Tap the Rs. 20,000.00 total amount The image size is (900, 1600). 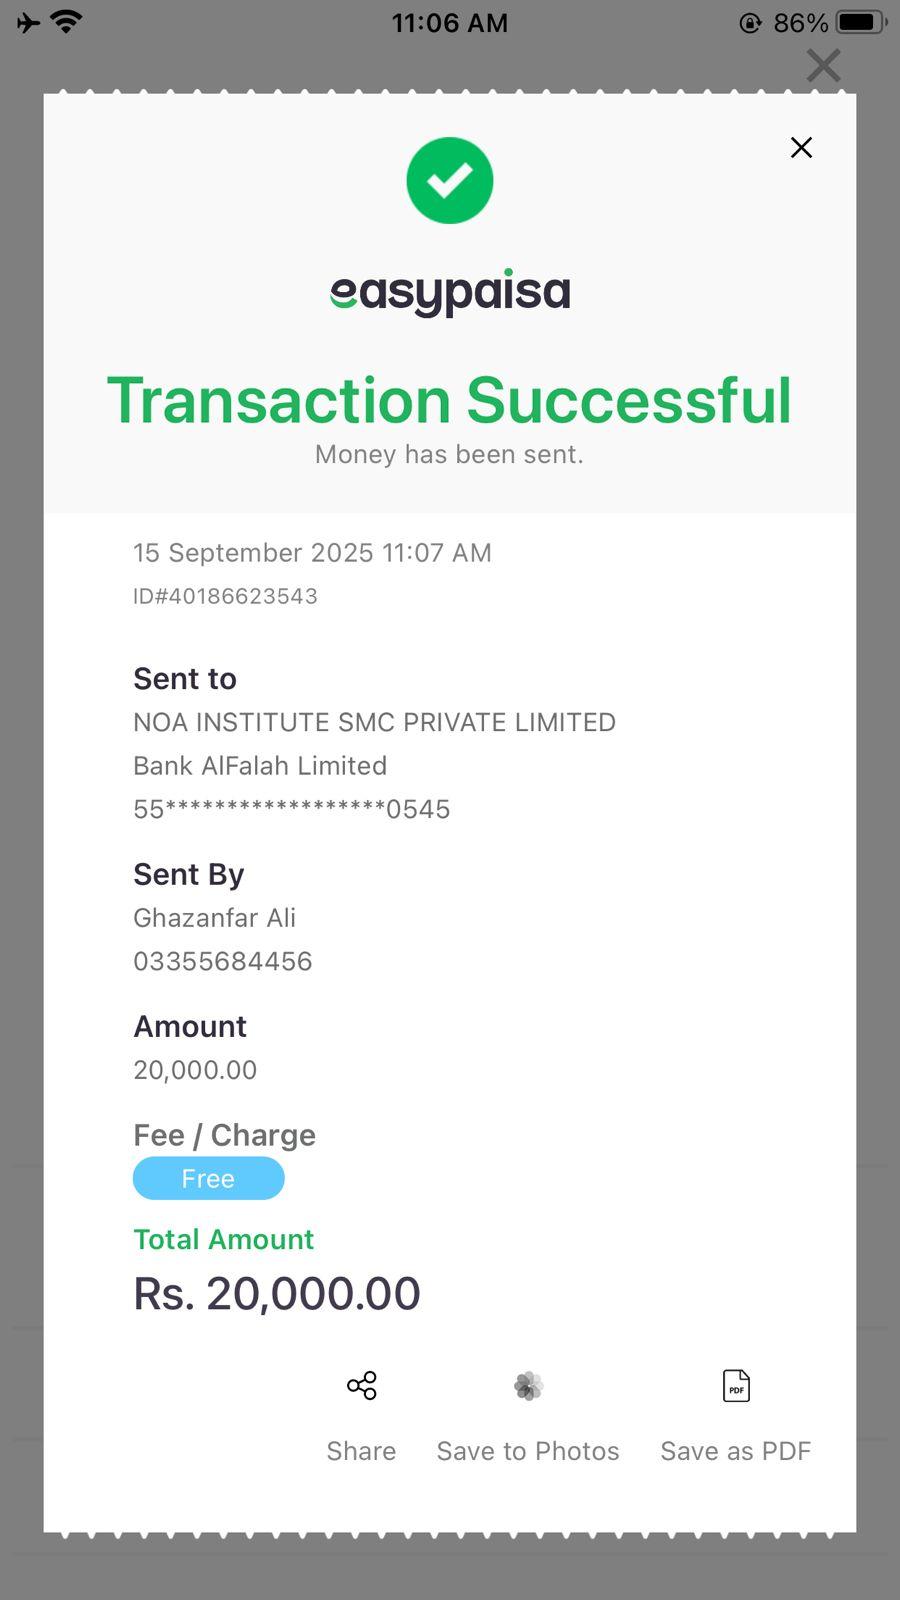[x=277, y=1294]
